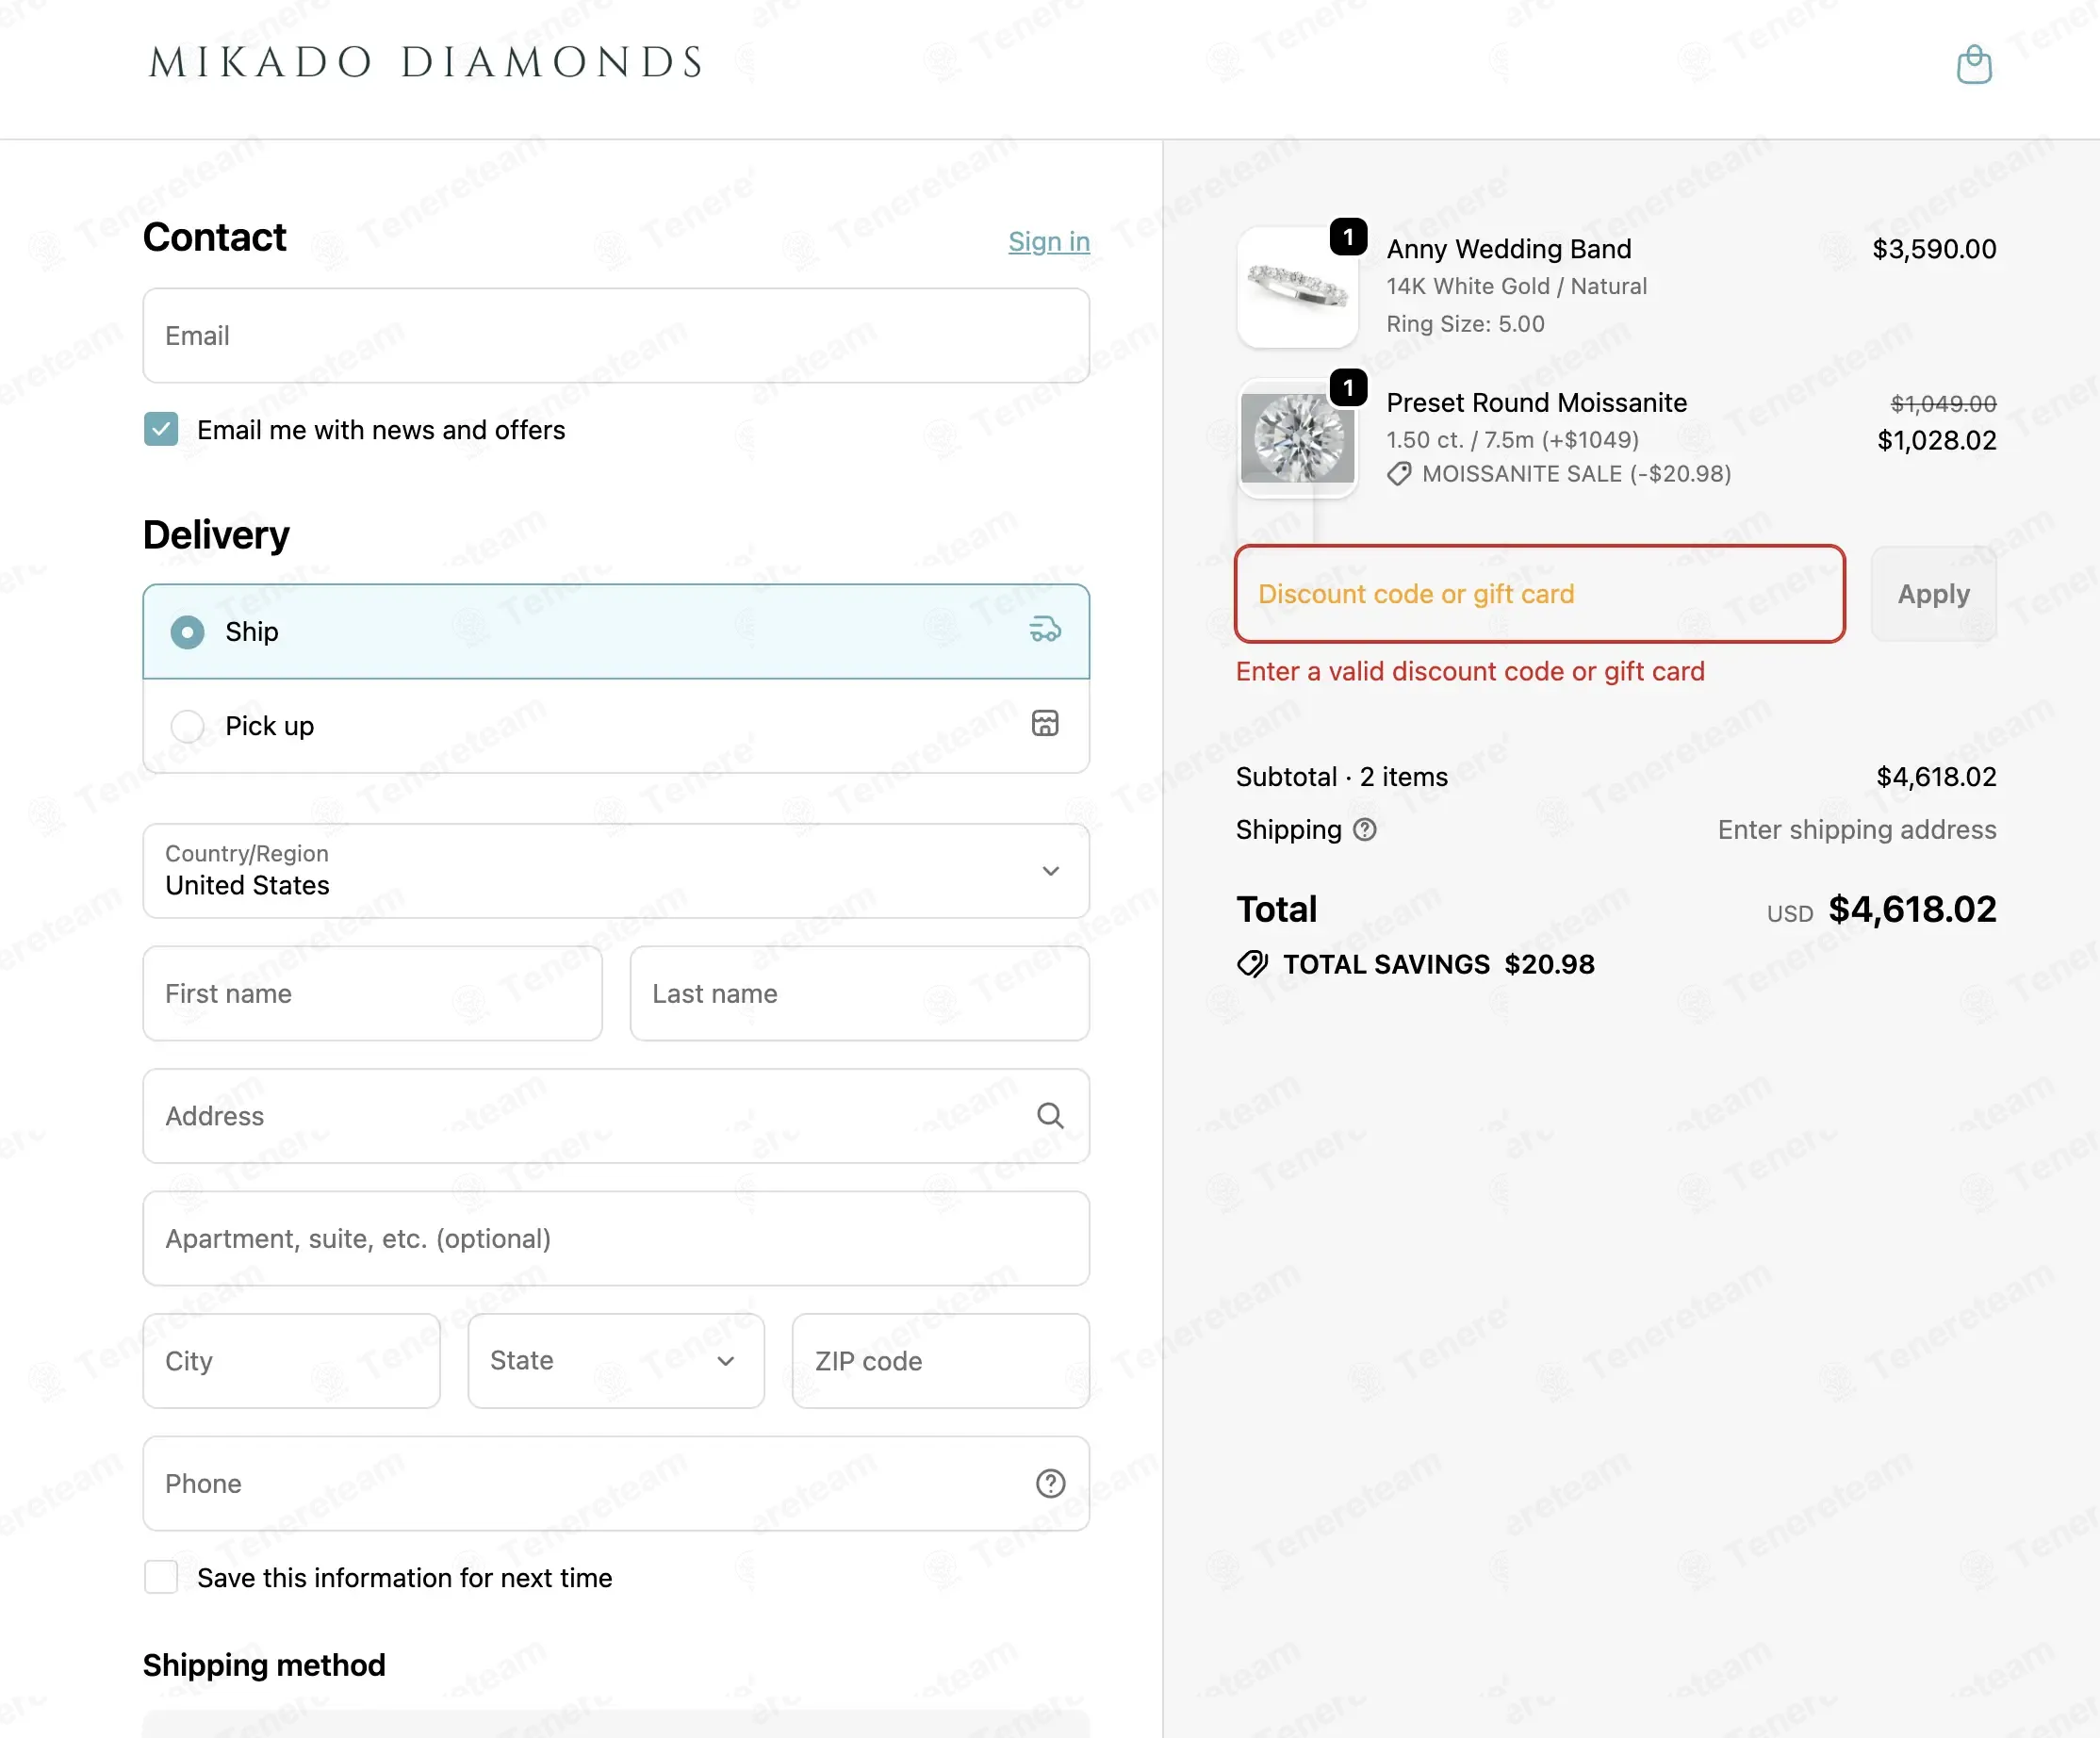Click the Anny Wedding Band product name
Image resolution: width=2100 pixels, height=1738 pixels.
pos(1508,249)
